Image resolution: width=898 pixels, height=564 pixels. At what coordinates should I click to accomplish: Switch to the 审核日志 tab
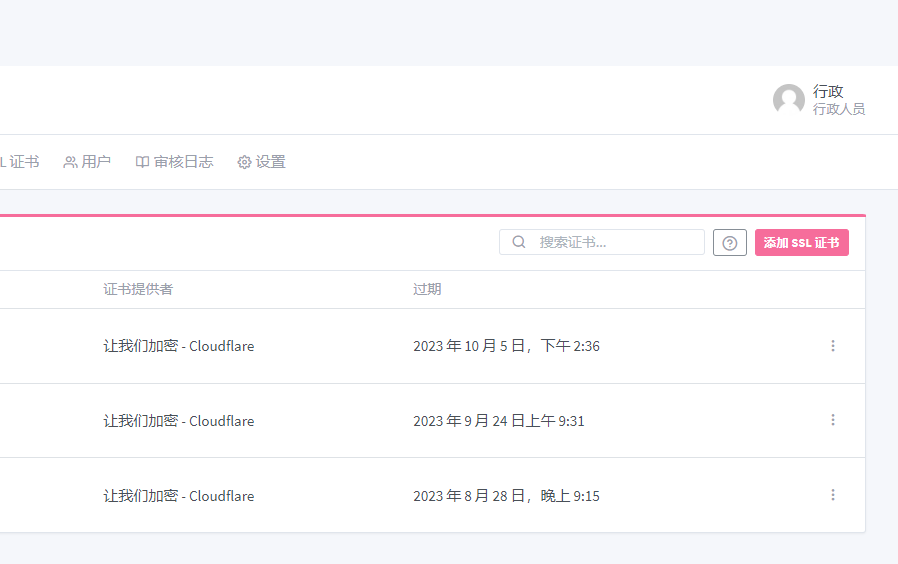(174, 162)
